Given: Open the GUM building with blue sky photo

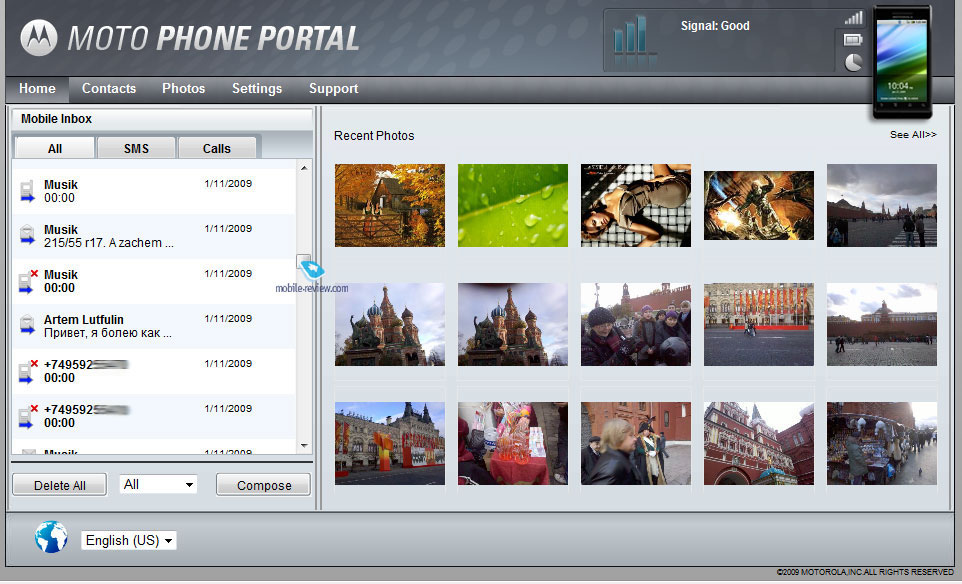Looking at the screenshot, I should (390, 444).
